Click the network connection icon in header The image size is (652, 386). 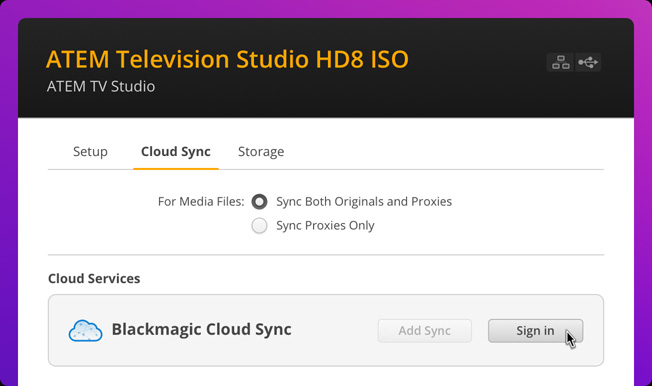[x=560, y=62]
